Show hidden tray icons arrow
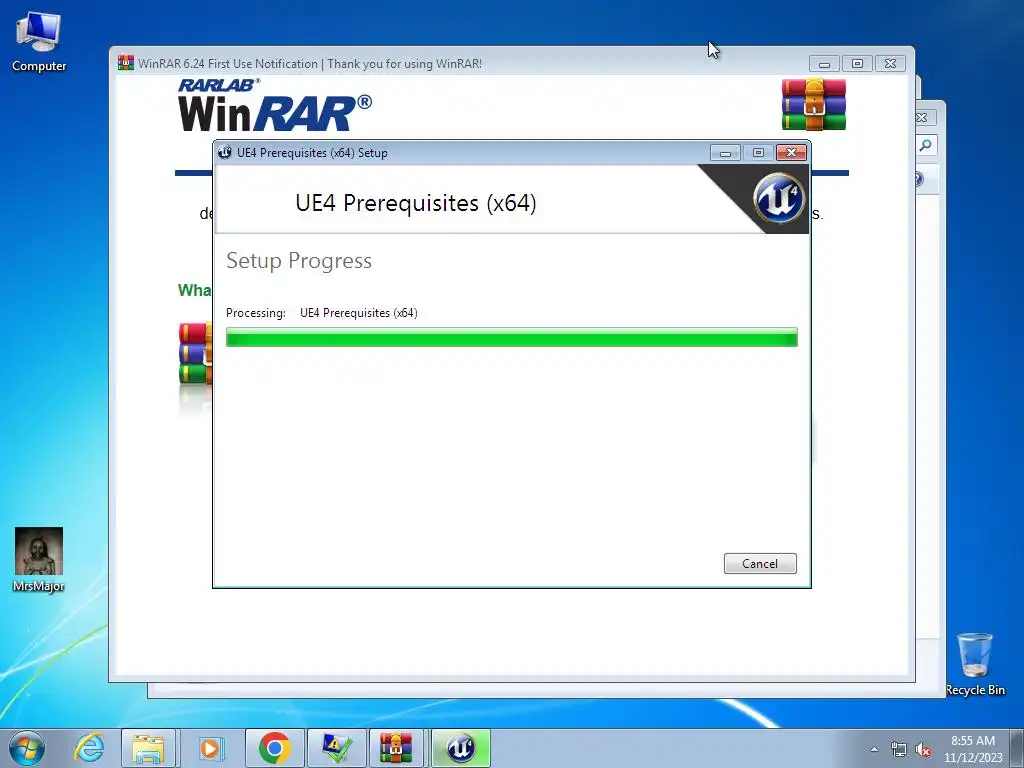This screenshot has height=768, width=1024. click(x=874, y=749)
